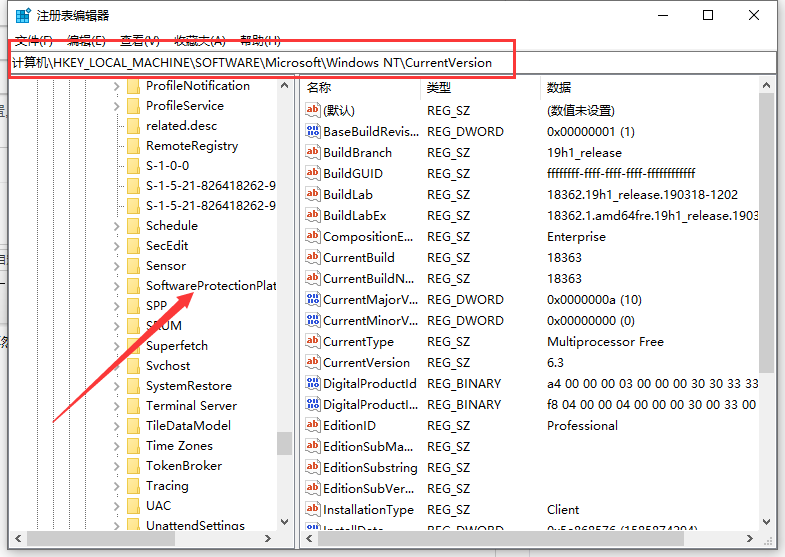Open the 文件(F) menu

pos(33,40)
